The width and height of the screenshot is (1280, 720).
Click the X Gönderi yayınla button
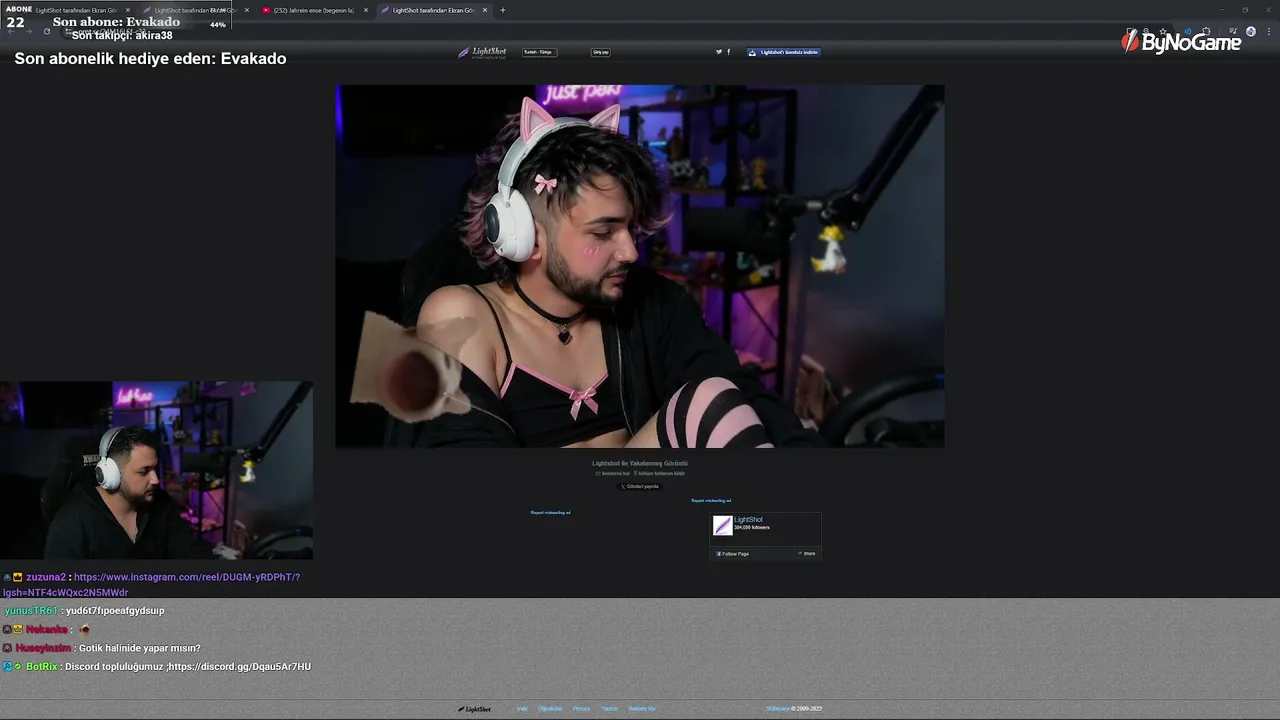pos(640,487)
